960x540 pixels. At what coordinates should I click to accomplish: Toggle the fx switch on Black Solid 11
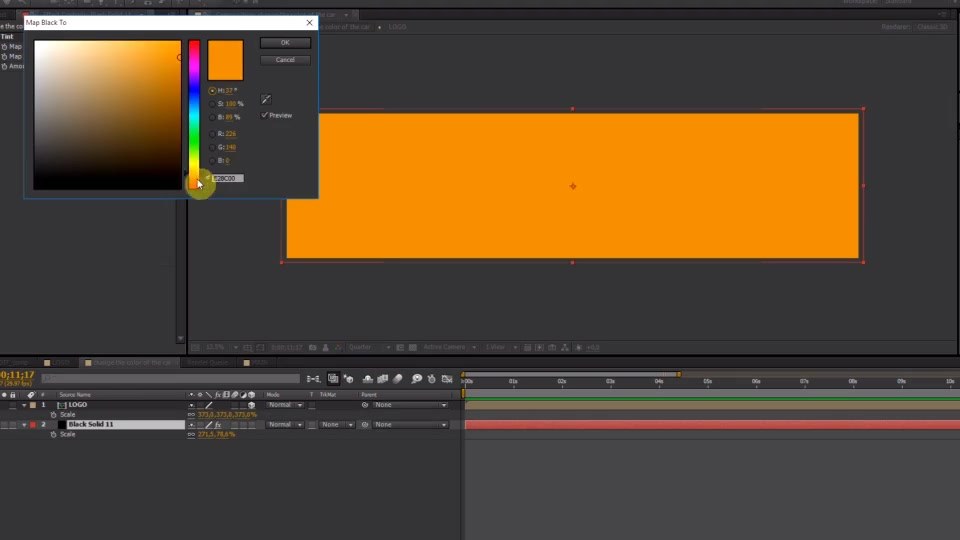tap(218, 424)
